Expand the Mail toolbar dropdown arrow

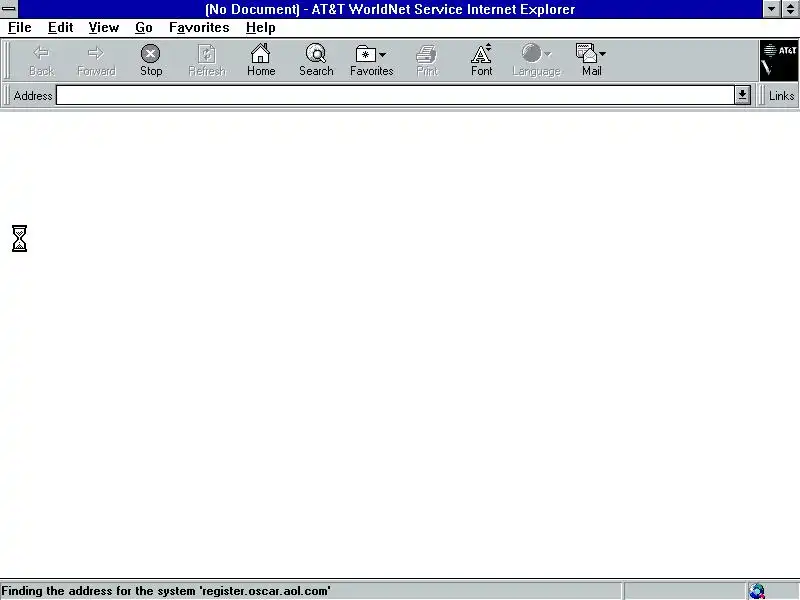(x=603, y=54)
